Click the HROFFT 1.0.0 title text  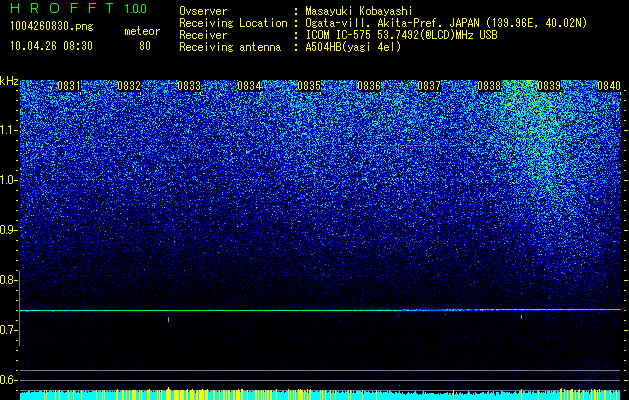(x=79, y=8)
